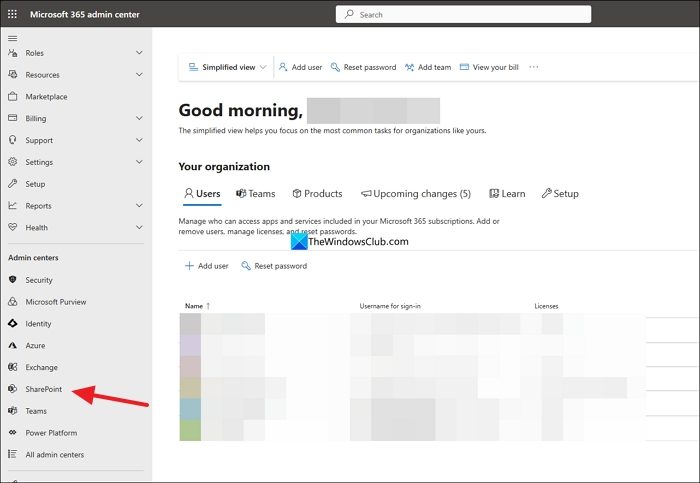Click the Support headset icon

point(12,140)
